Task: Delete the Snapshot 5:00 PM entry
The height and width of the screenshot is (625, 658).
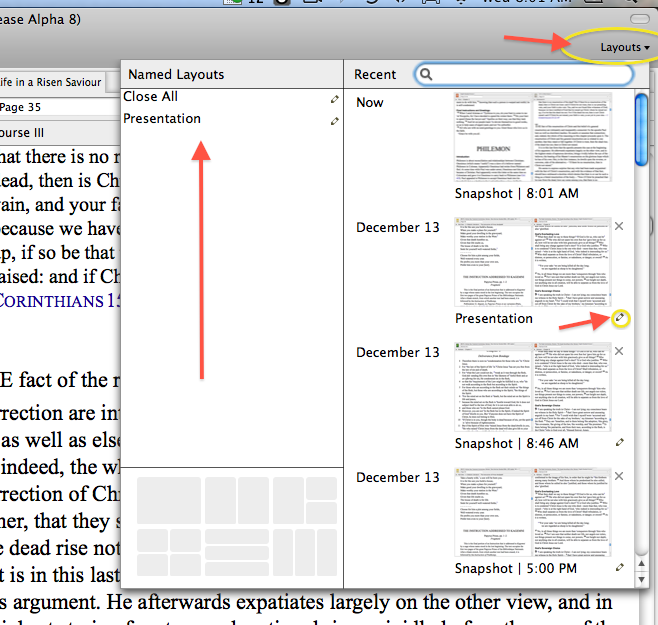Action: tap(619, 476)
